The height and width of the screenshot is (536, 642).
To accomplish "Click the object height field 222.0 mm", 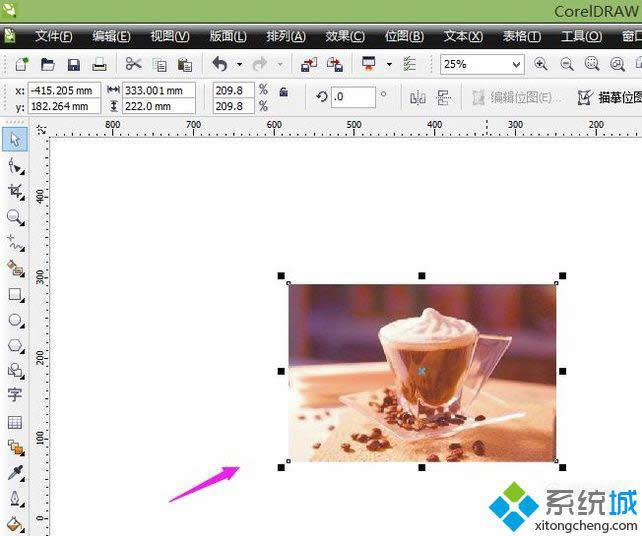I will pos(159,106).
